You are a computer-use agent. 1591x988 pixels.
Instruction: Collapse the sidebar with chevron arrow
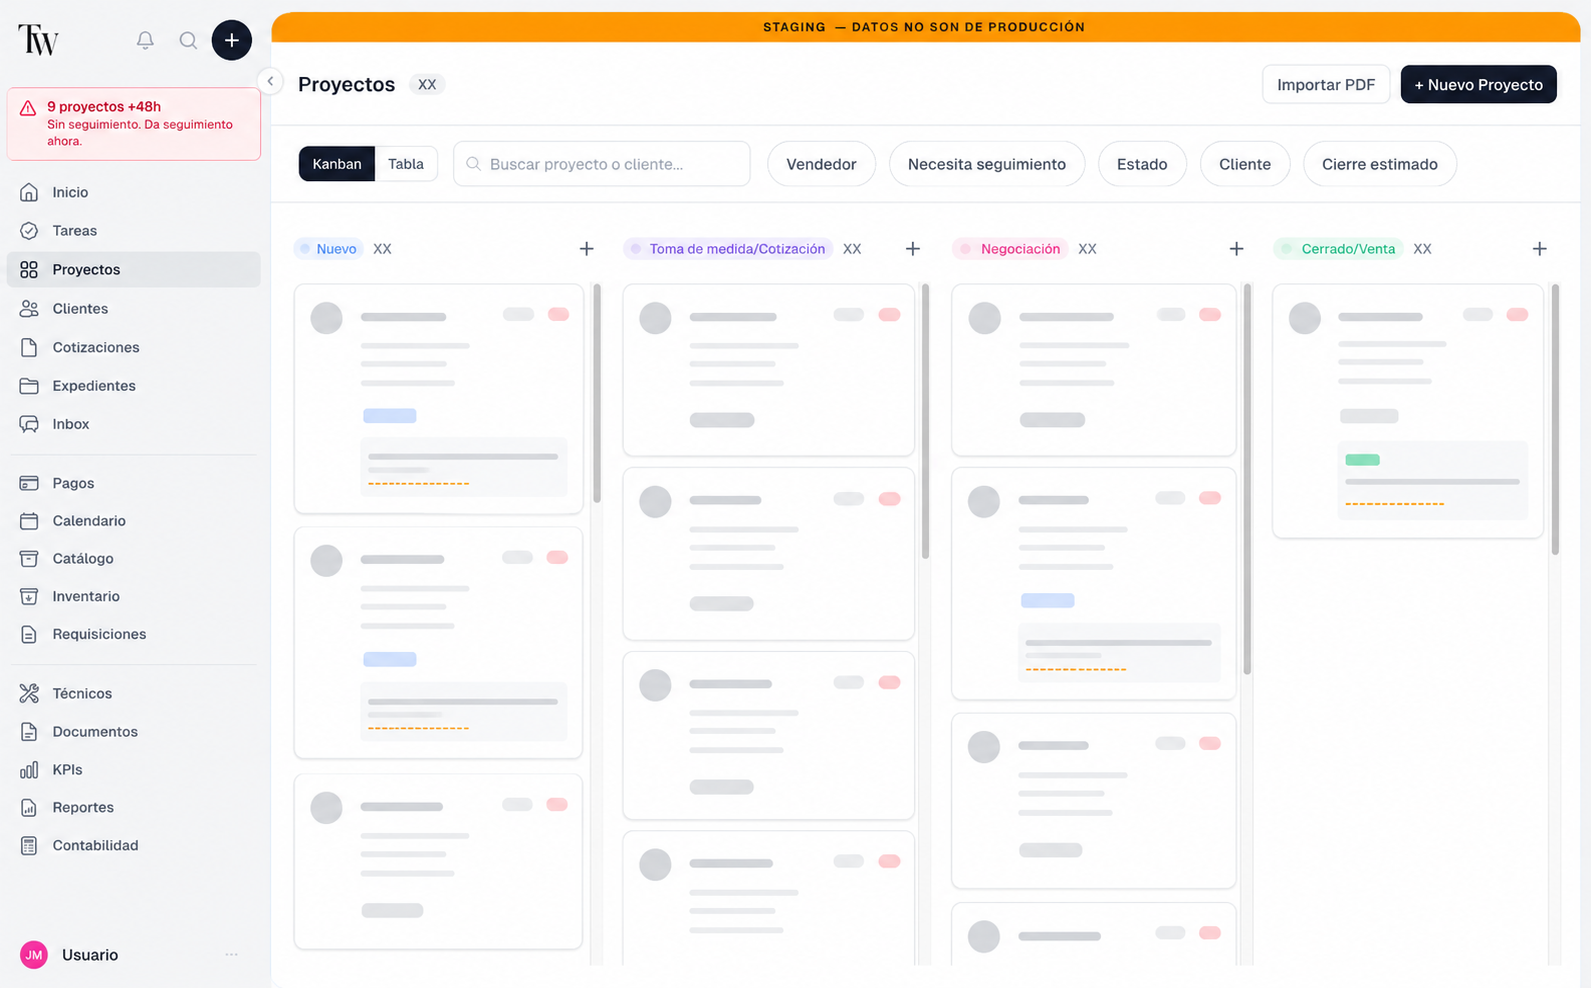click(x=270, y=81)
